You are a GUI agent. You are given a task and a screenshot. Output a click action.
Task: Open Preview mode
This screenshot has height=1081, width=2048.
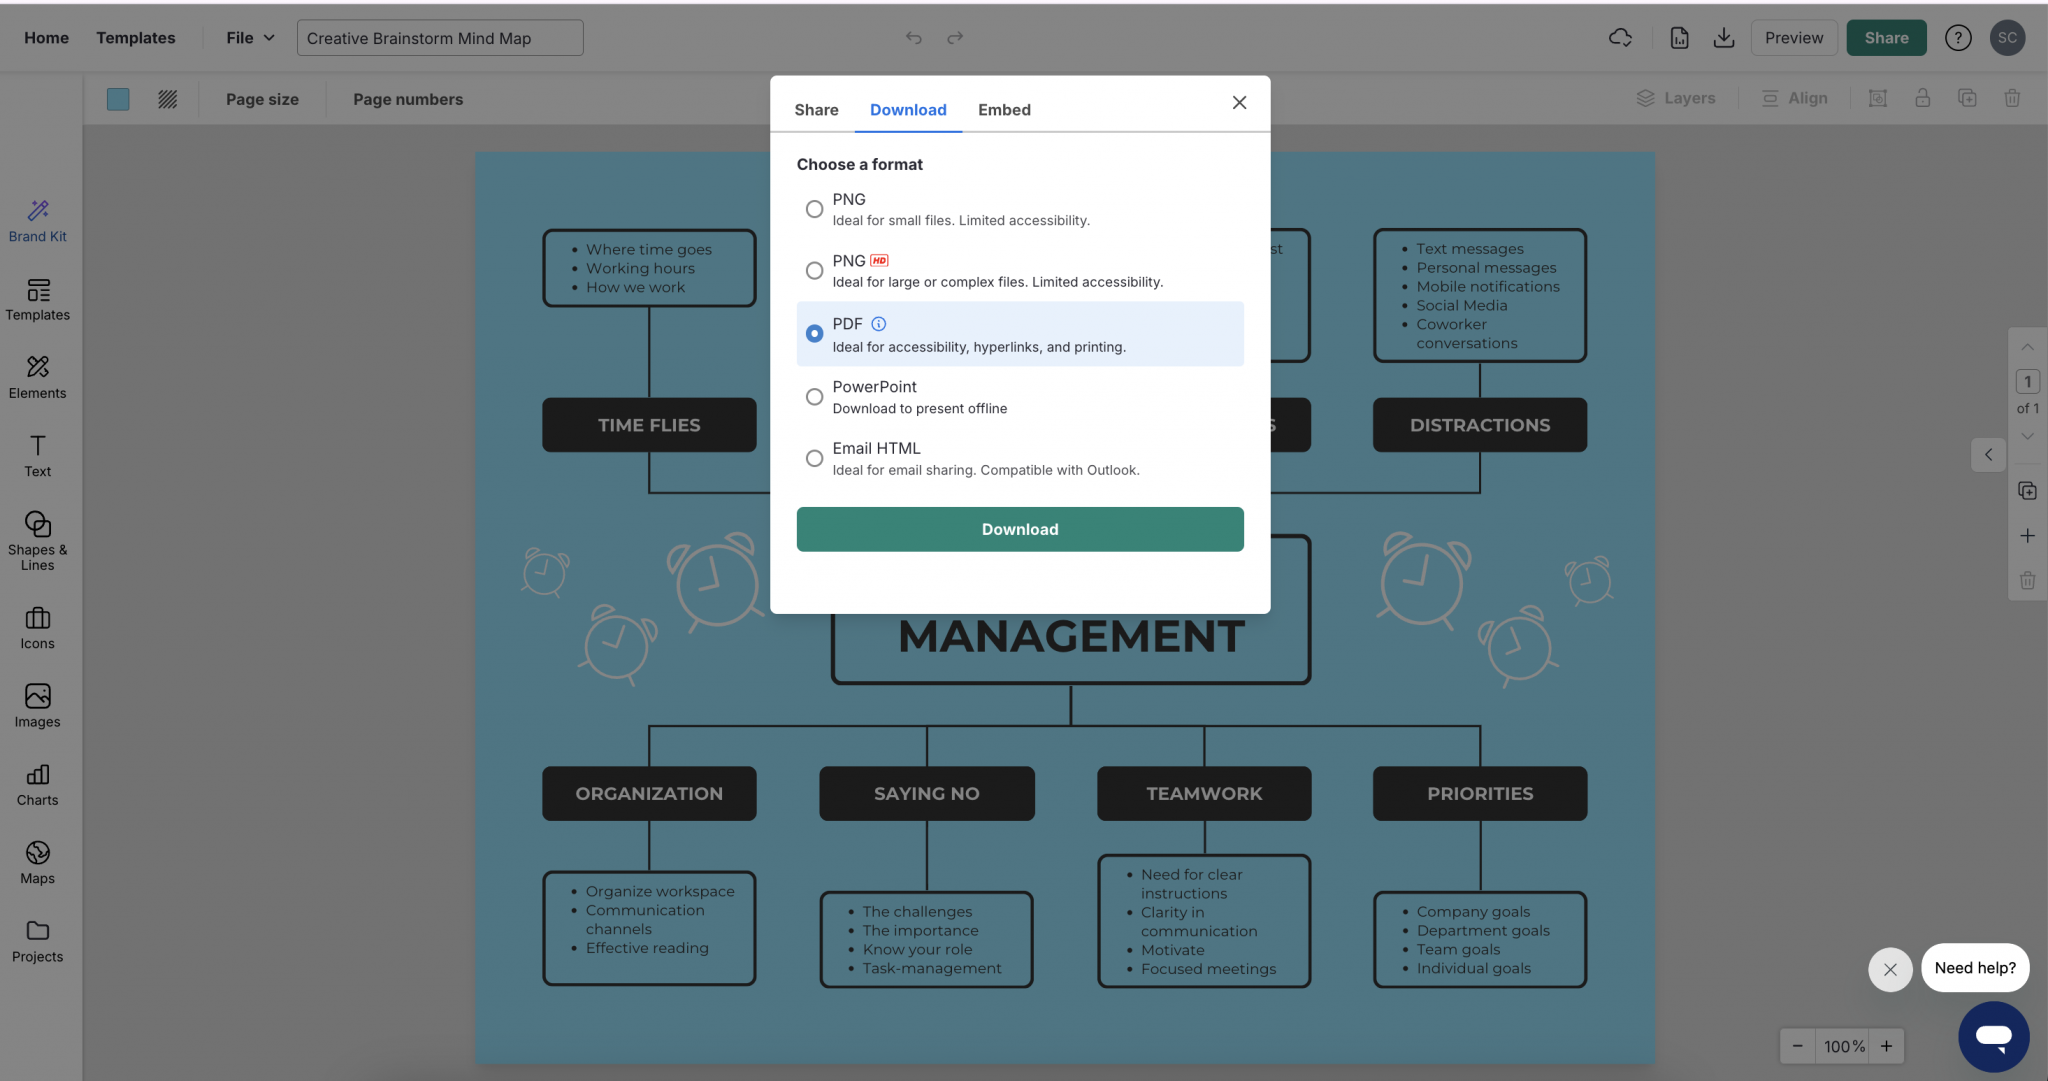1793,37
